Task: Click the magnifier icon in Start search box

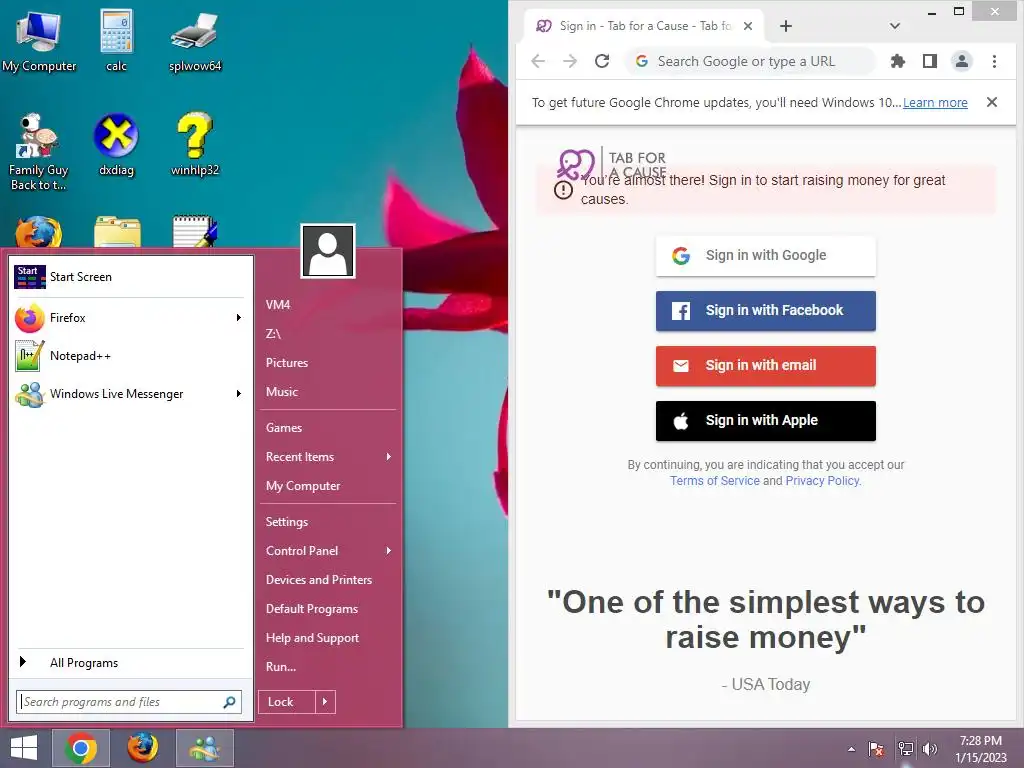Action: tap(229, 702)
